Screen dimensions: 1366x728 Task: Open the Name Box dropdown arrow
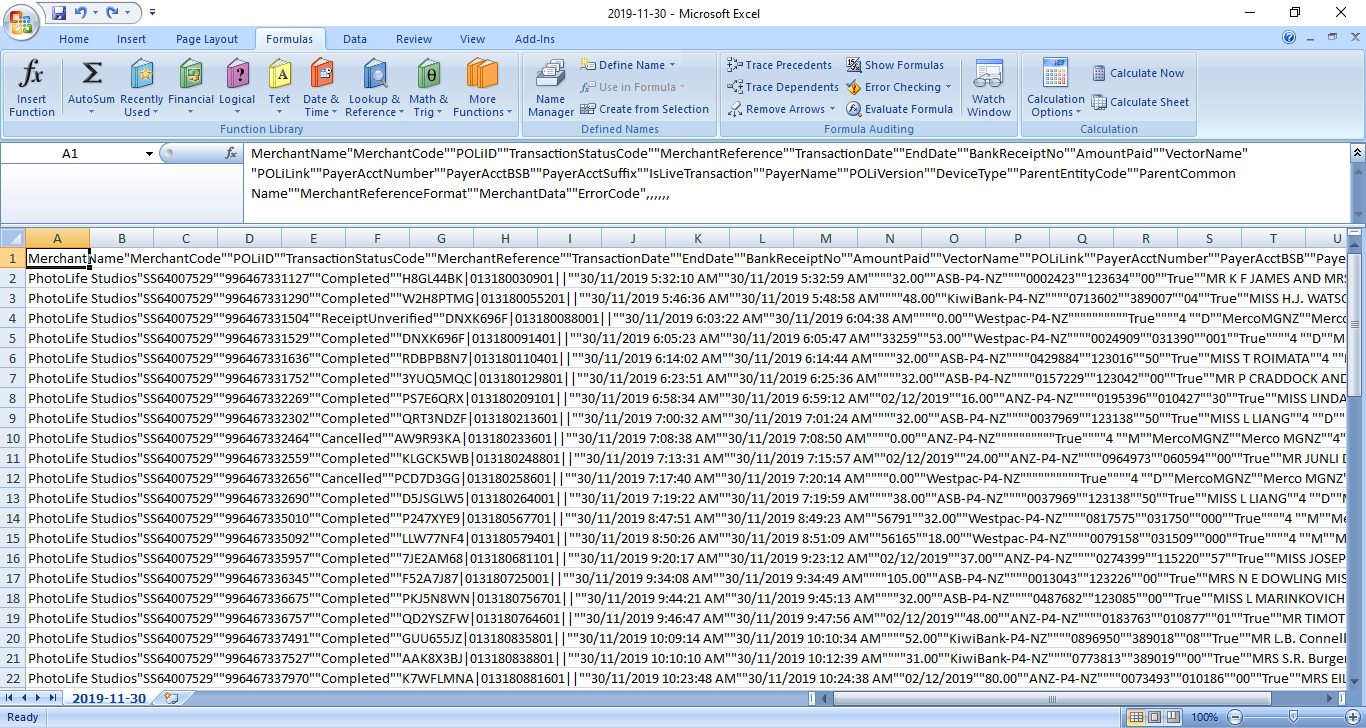(x=149, y=154)
